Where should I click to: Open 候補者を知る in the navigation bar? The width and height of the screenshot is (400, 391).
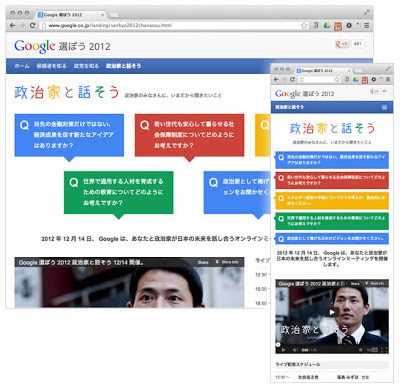[52, 66]
